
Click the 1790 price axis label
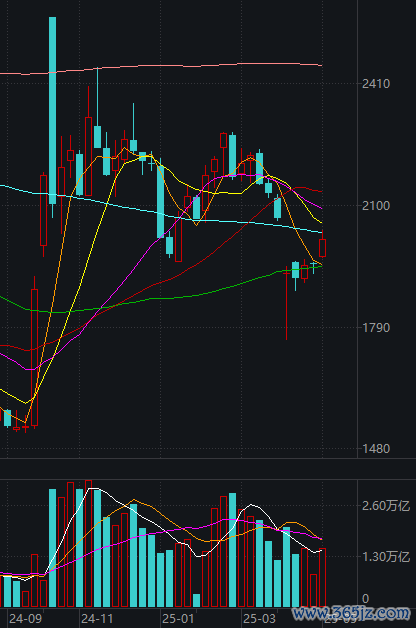(x=376, y=328)
